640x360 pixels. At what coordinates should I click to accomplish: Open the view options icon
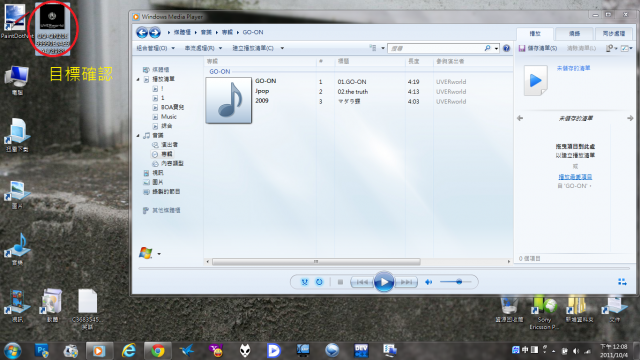[373, 48]
